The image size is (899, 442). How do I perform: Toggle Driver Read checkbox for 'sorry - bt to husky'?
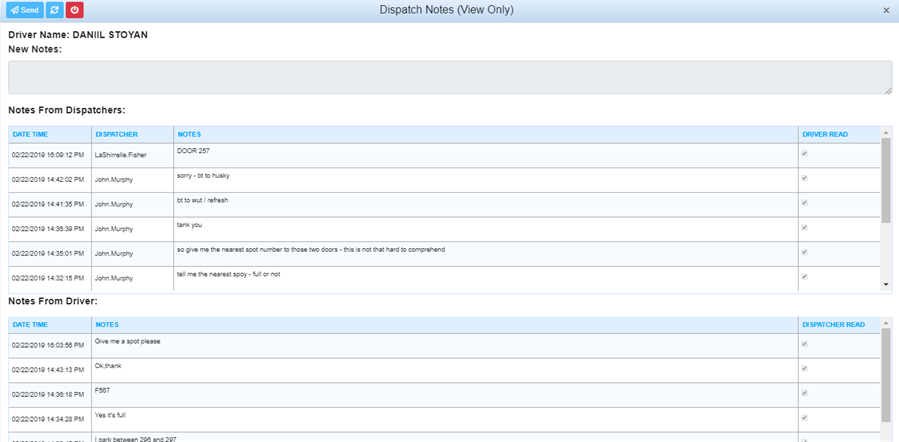(x=804, y=178)
